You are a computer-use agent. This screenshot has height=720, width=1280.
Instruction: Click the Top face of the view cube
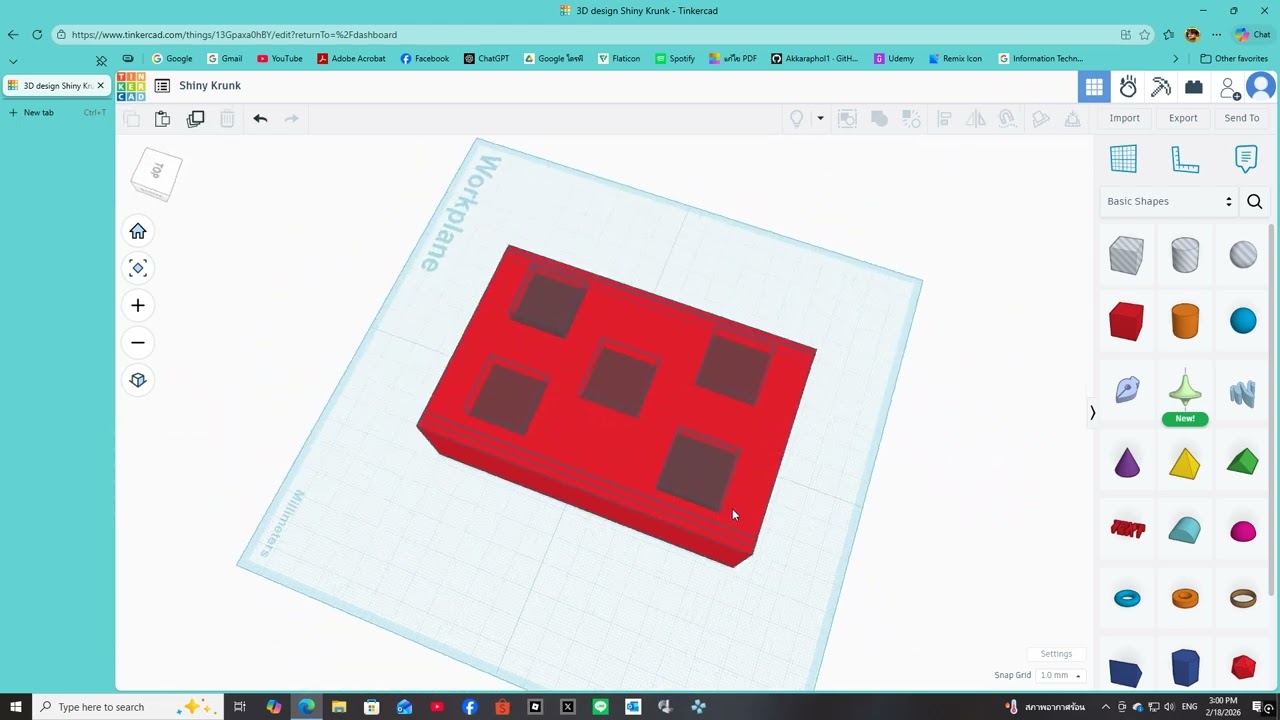(x=157, y=171)
